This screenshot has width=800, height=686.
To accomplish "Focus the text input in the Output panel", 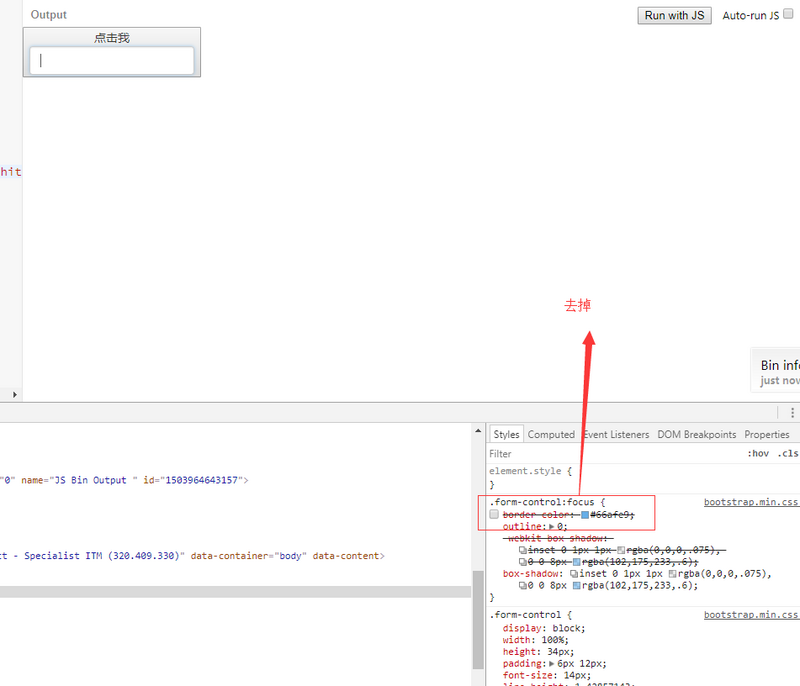I will click(112, 61).
